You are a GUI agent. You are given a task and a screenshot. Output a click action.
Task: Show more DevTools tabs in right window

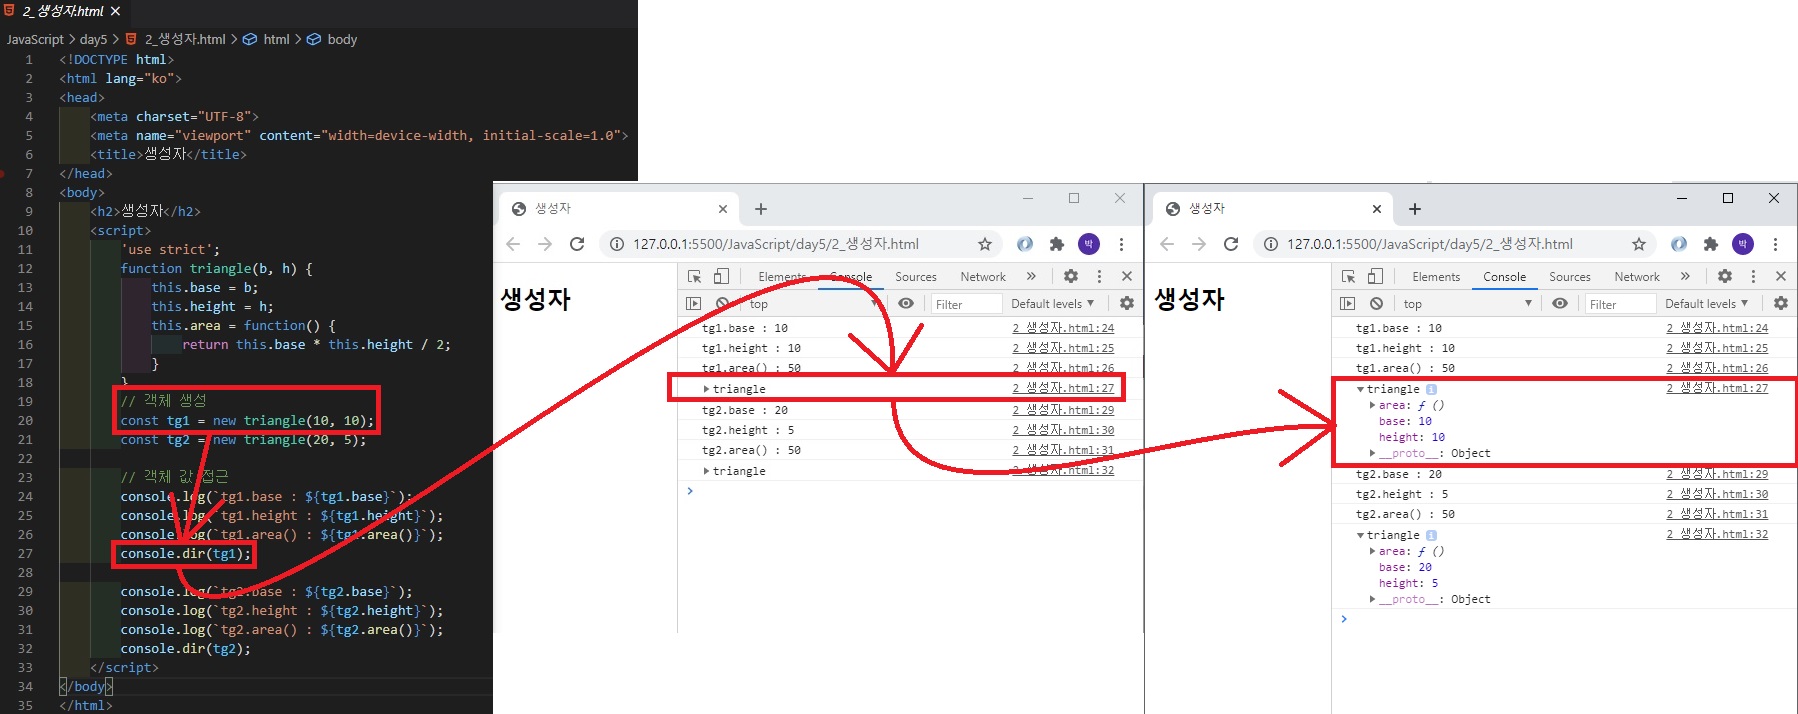[1685, 276]
